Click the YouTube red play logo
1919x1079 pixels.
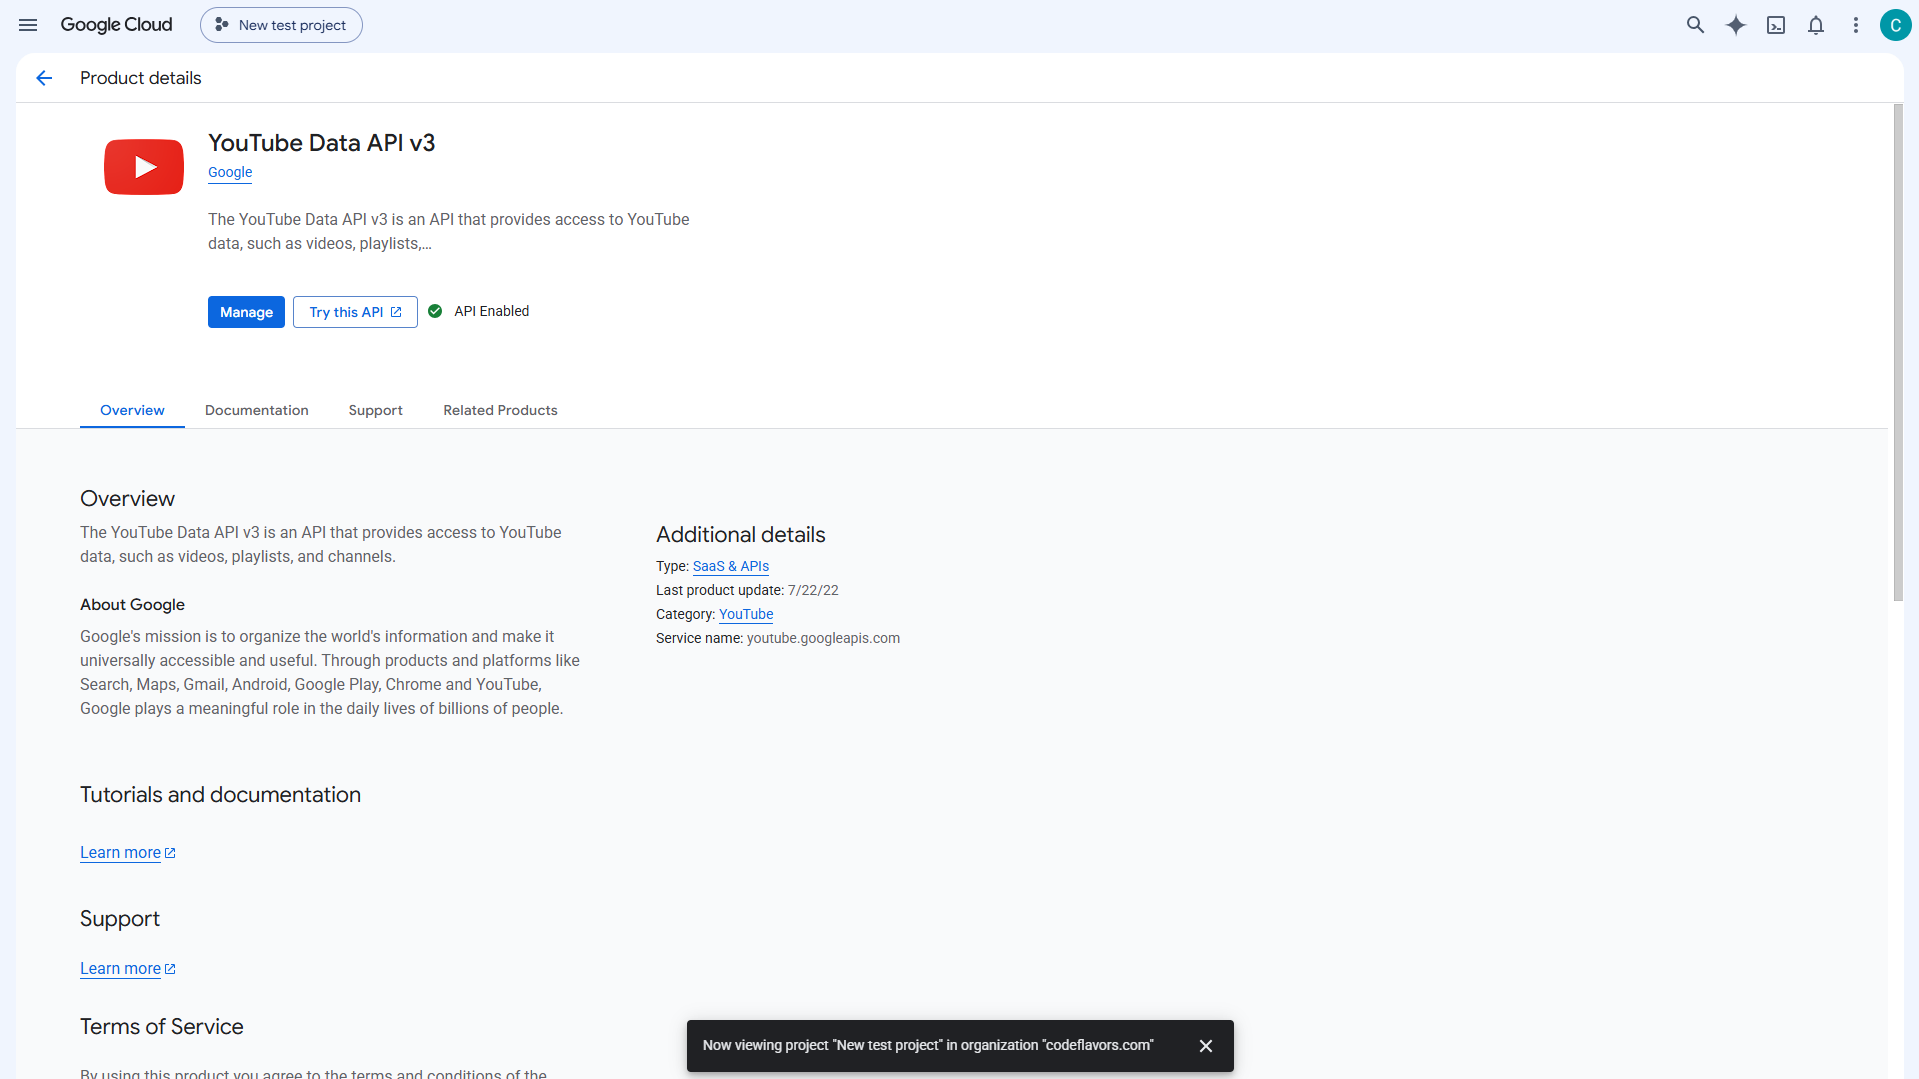[144, 167]
